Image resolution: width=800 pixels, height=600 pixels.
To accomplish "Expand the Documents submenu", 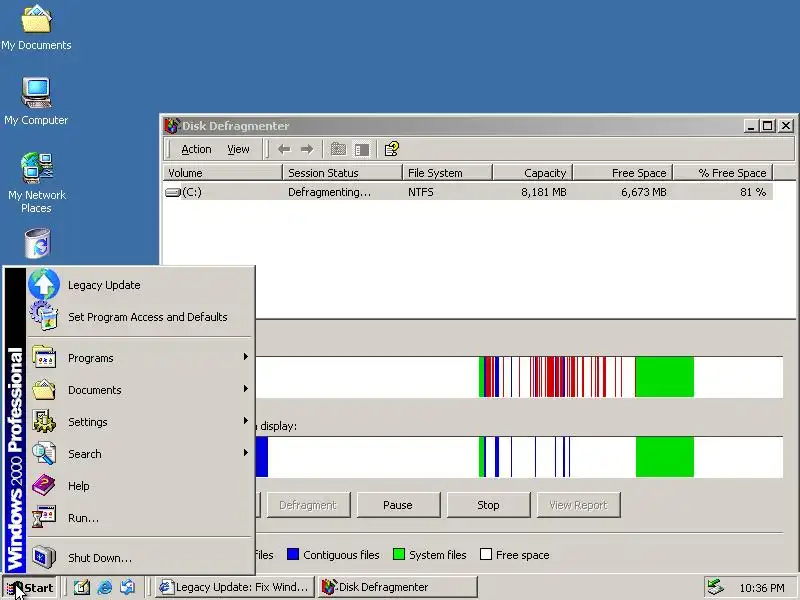I will click(140, 390).
